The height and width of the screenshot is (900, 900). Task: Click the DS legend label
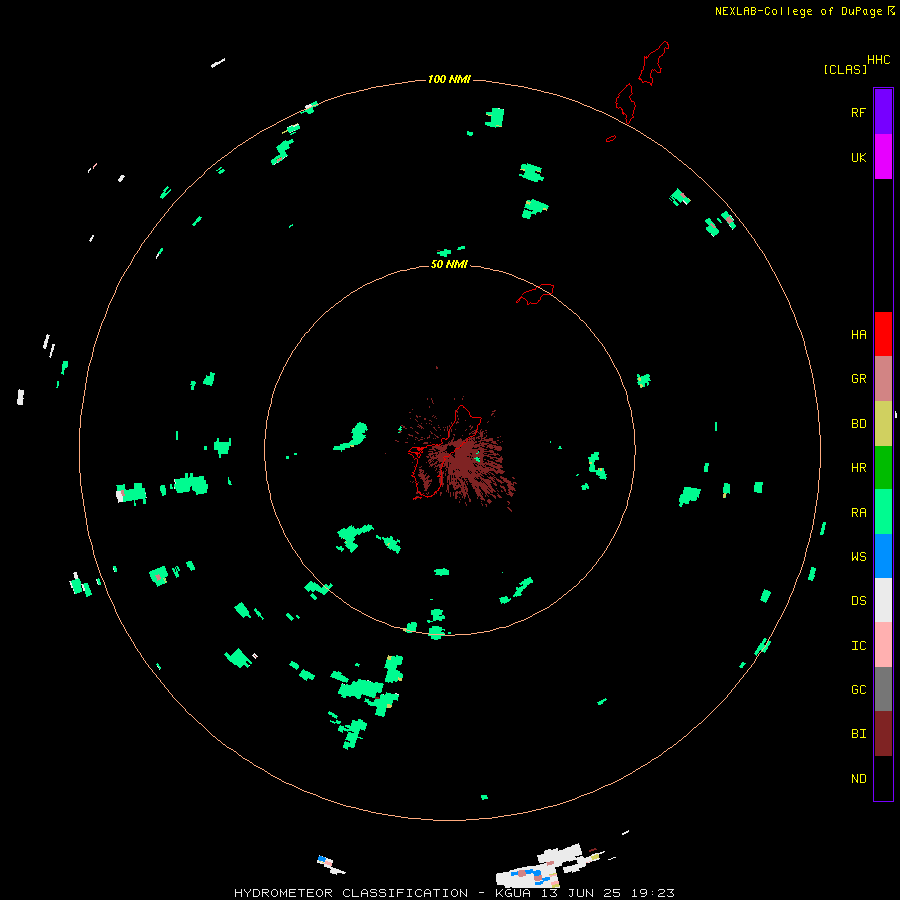(x=858, y=600)
